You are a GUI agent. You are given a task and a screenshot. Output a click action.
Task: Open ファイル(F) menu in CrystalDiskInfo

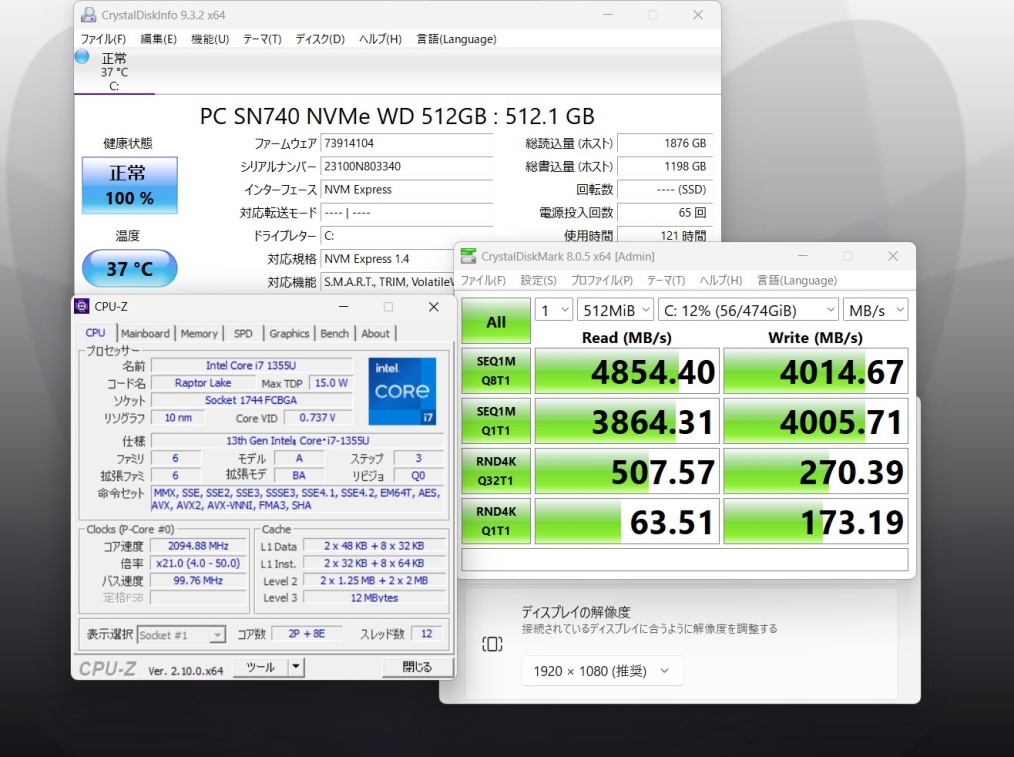[x=103, y=39]
